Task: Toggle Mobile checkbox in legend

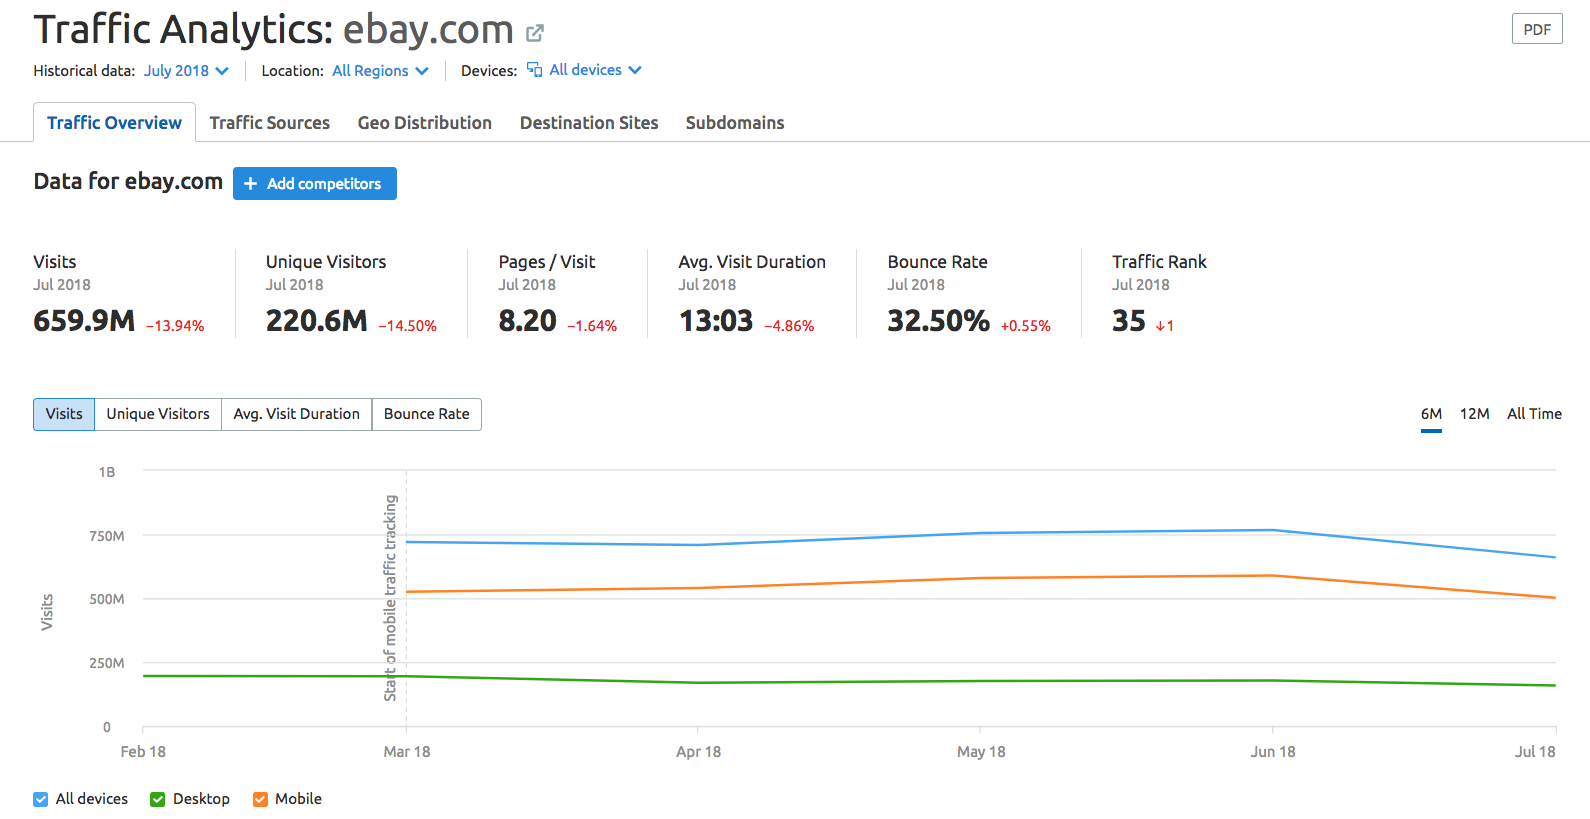Action: 260,799
